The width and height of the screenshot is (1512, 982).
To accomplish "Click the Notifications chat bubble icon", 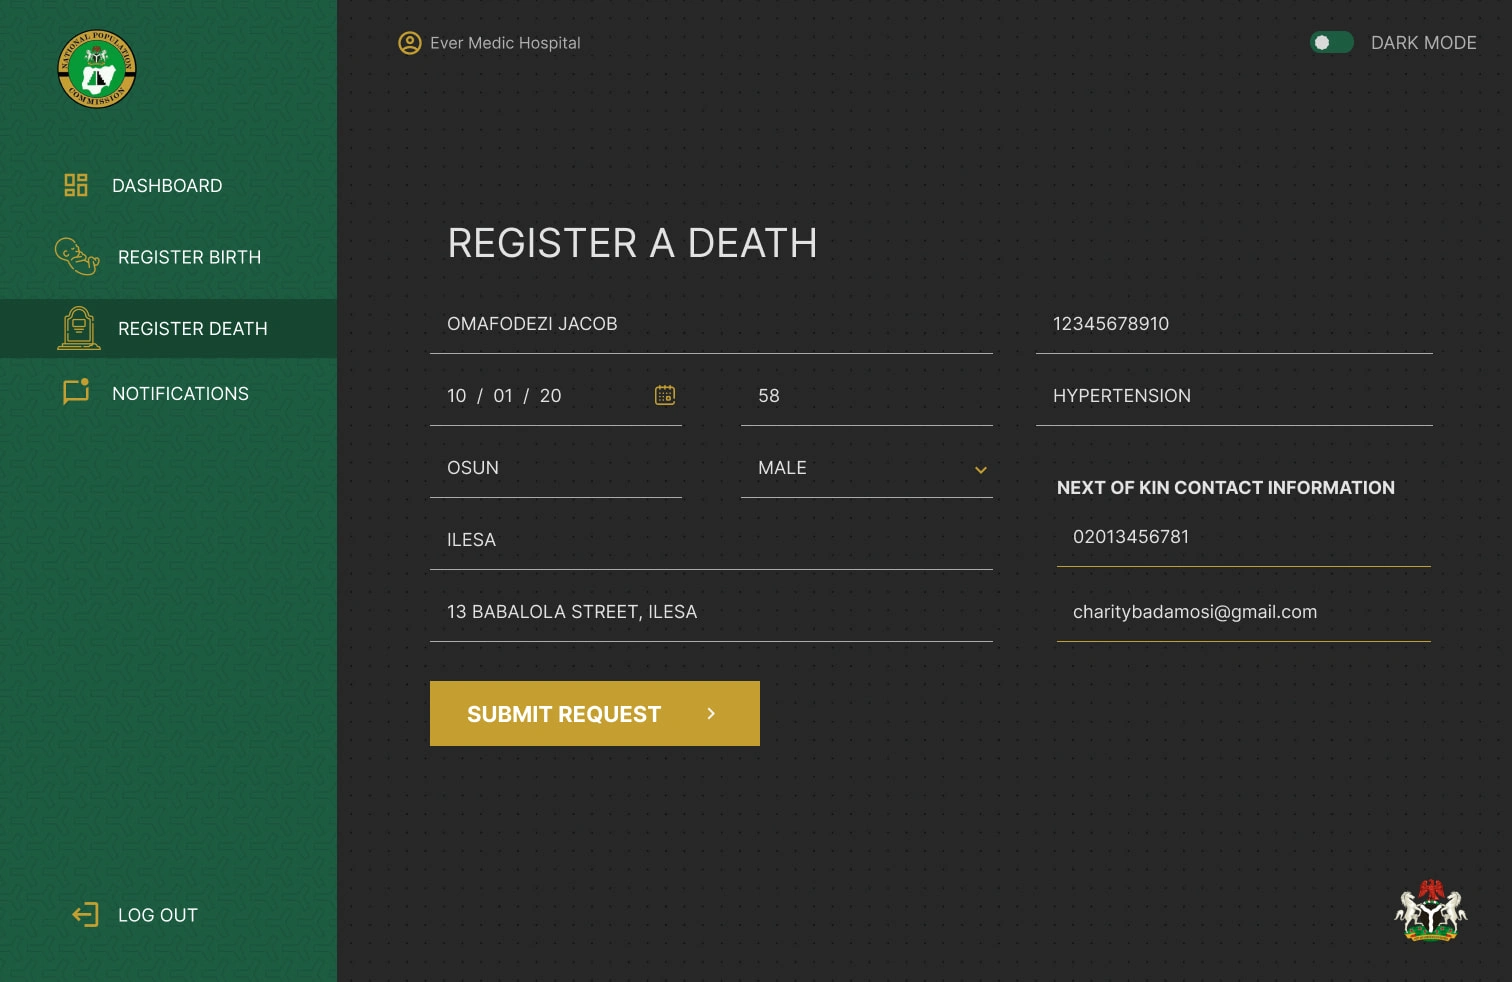I will coord(76,392).
